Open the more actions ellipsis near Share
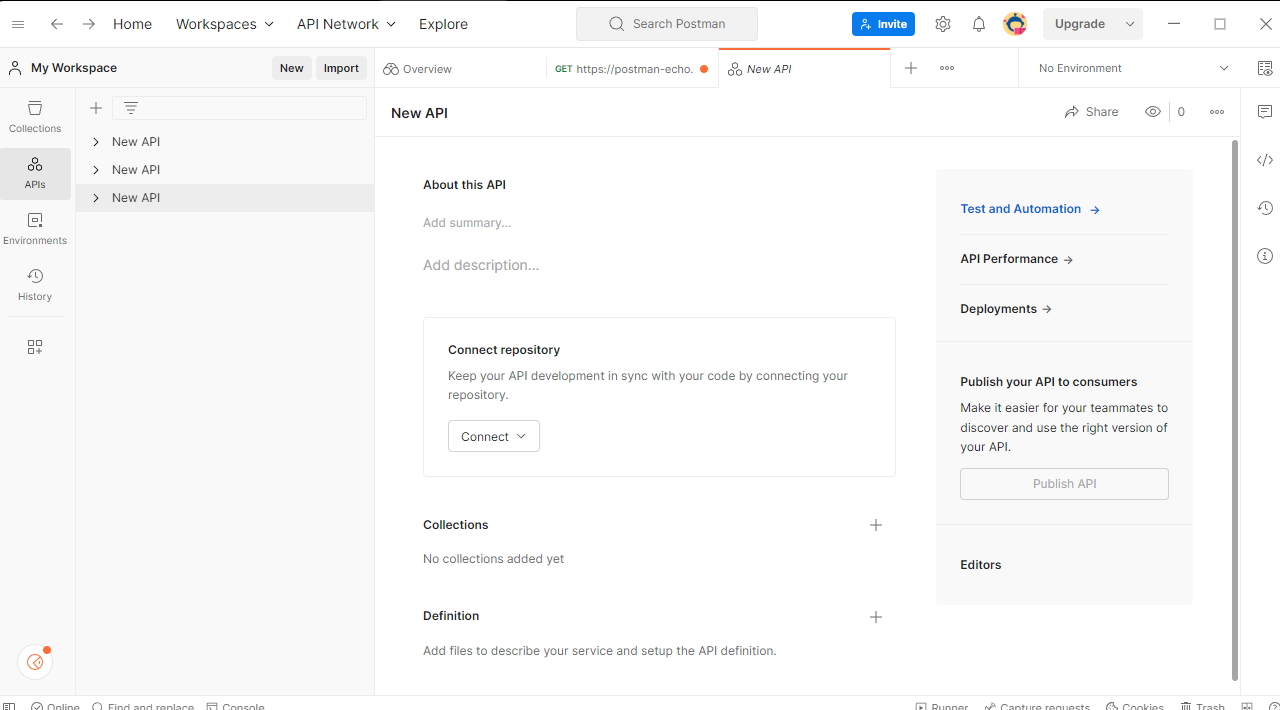The height and width of the screenshot is (710, 1280). (1217, 112)
